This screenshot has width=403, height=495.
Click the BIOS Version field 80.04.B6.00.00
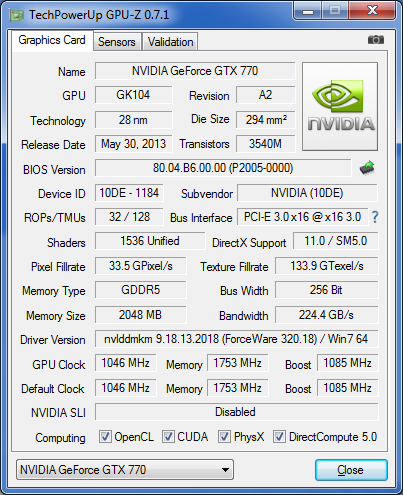coord(223,168)
